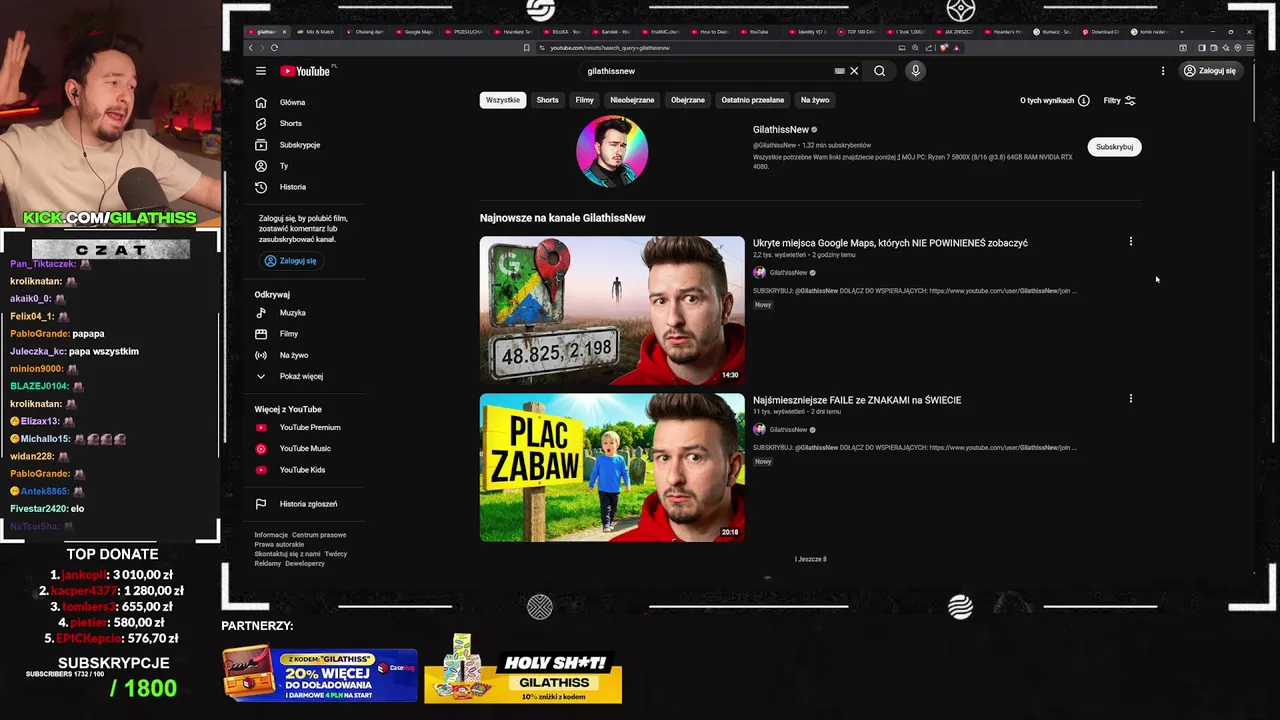Open the title Najśmieszniejsze FAILE ze ZNAKAMI
1280x720 pixels.
857,400
